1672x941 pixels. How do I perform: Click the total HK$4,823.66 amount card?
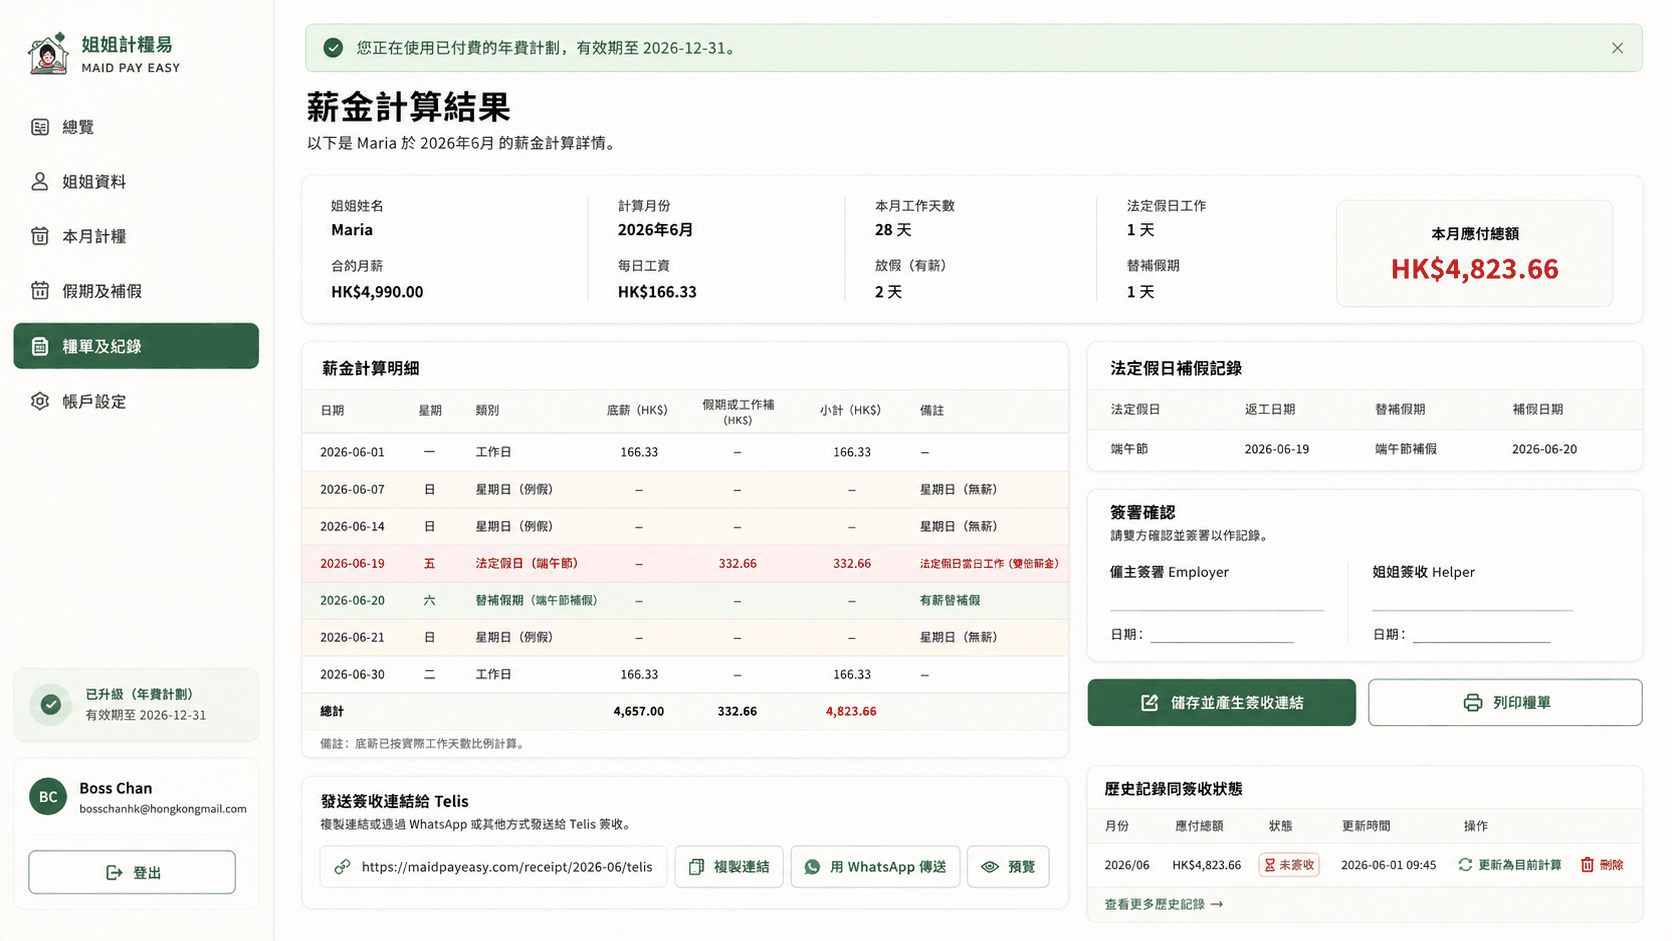click(x=1474, y=253)
